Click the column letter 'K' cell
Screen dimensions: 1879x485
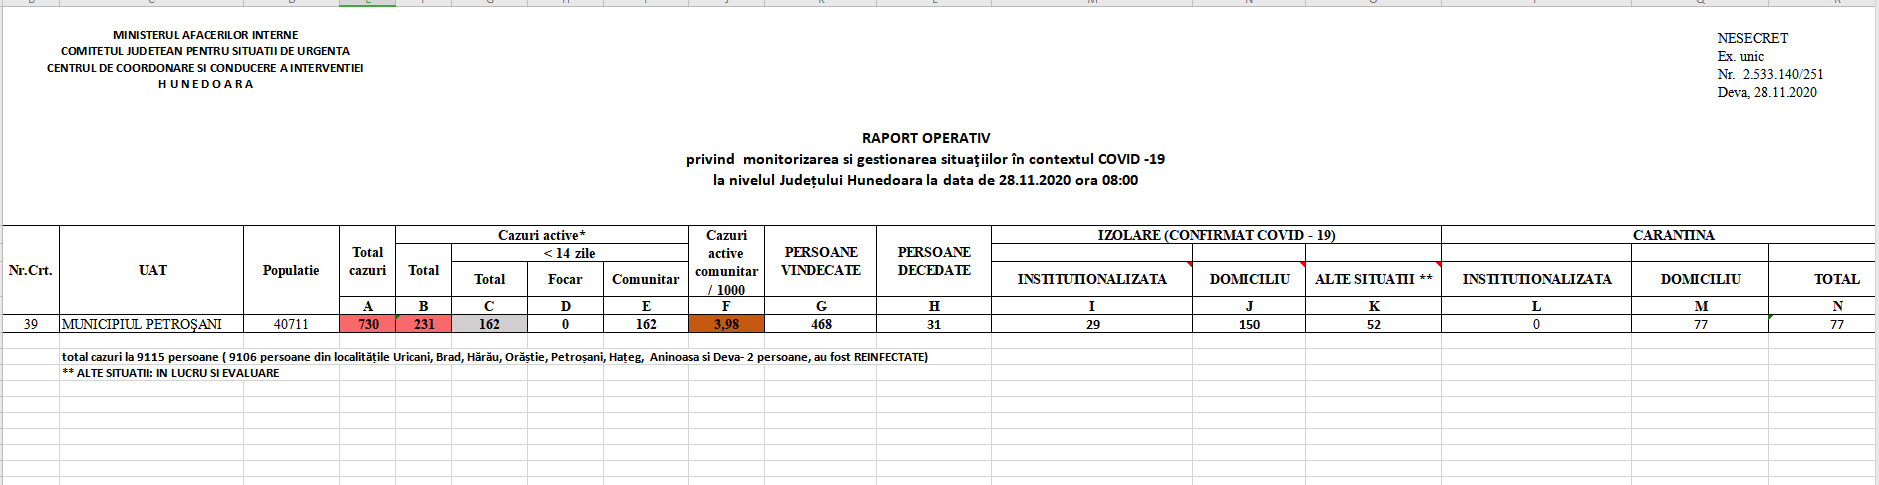[1373, 306]
